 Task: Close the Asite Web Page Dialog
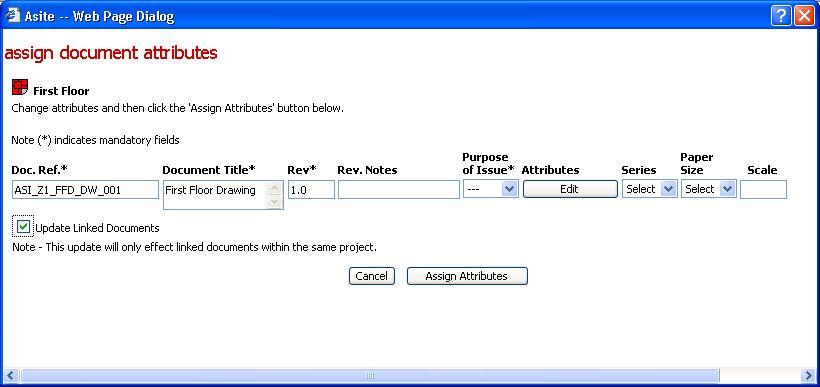point(804,16)
